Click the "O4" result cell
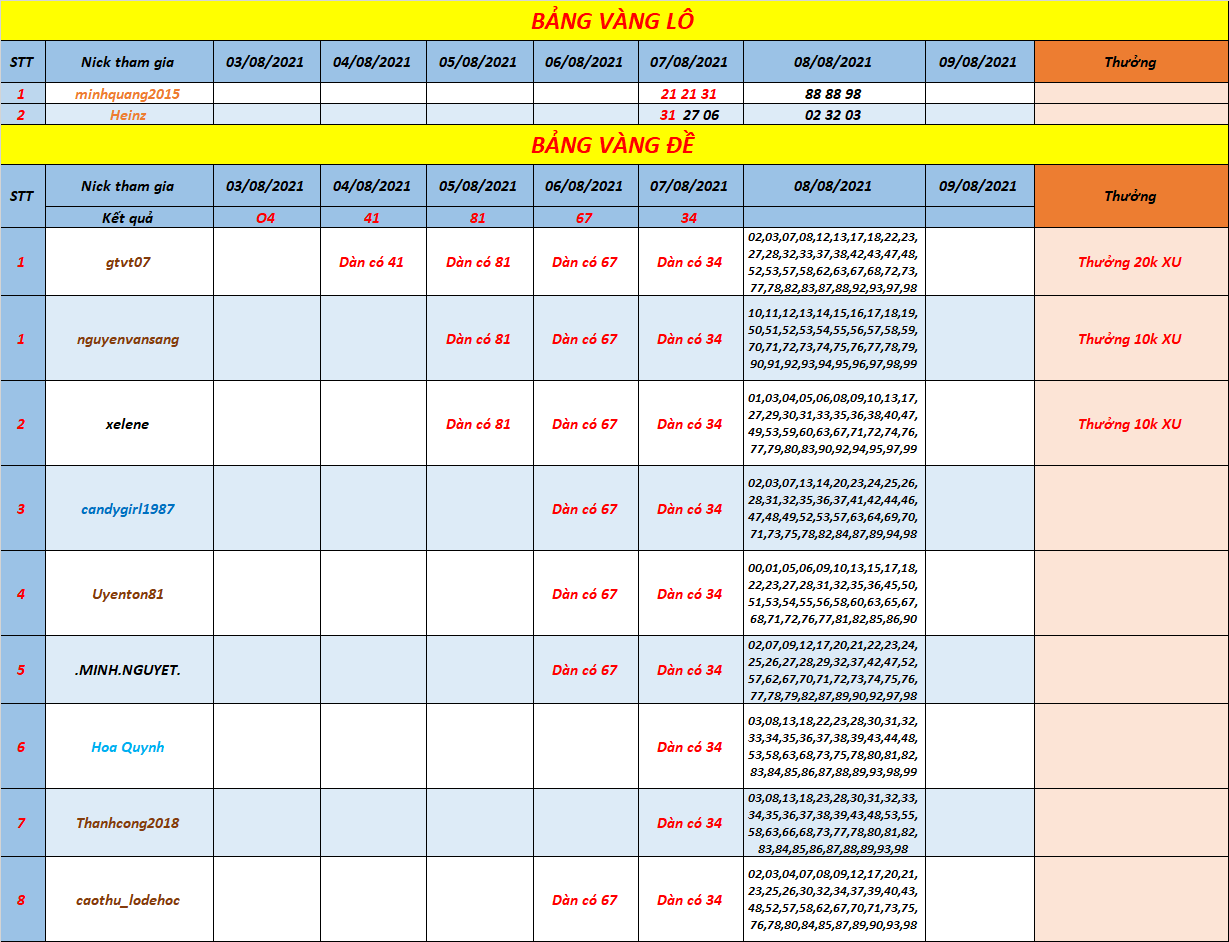Image resolution: width=1229 pixels, height=942 pixels. point(265,218)
